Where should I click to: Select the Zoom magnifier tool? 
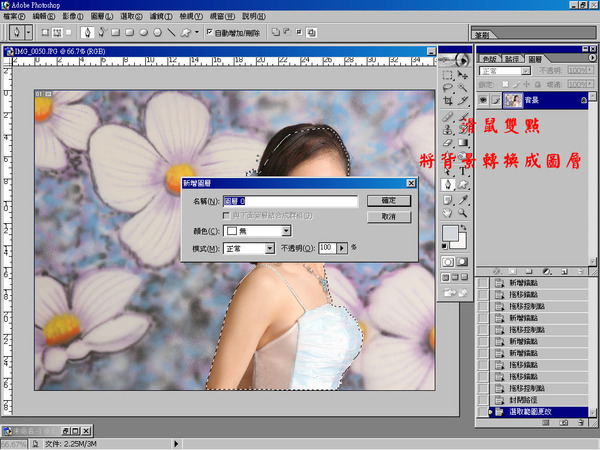(x=464, y=212)
